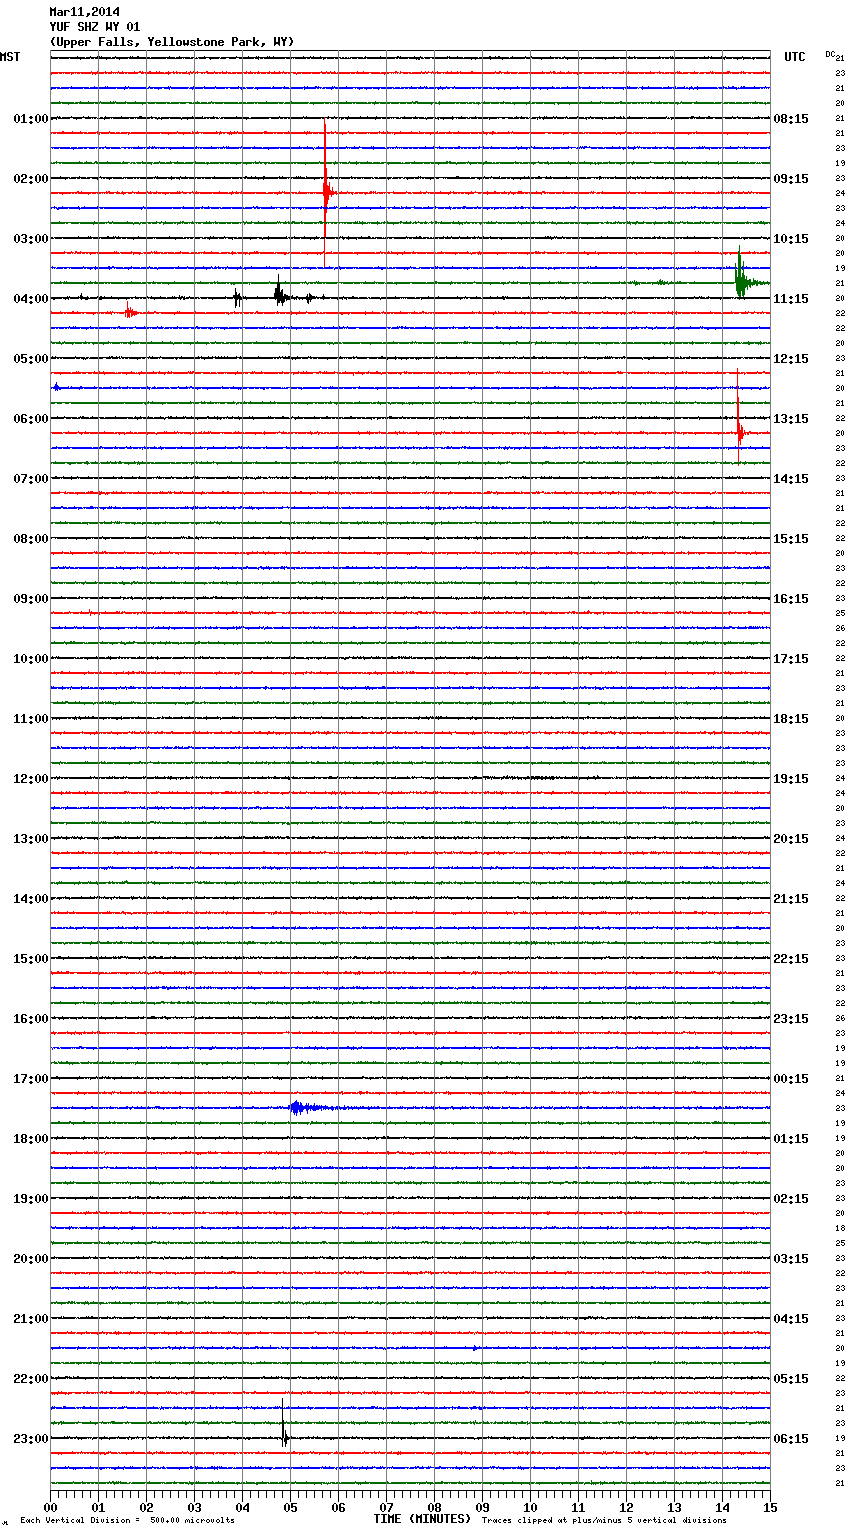Image resolution: width=850 pixels, height=1534 pixels.
Task: Select the 05:00 MST row label
Action: 31,359
